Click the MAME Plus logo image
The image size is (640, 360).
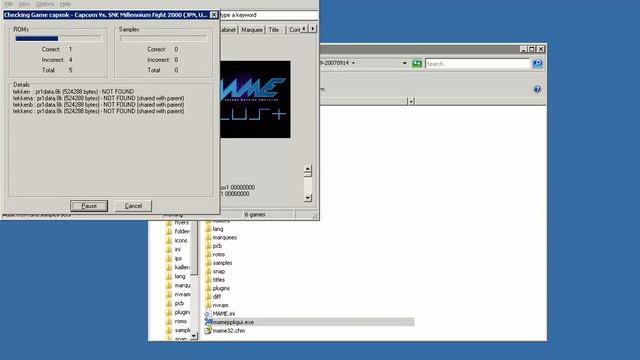[x=256, y=100]
